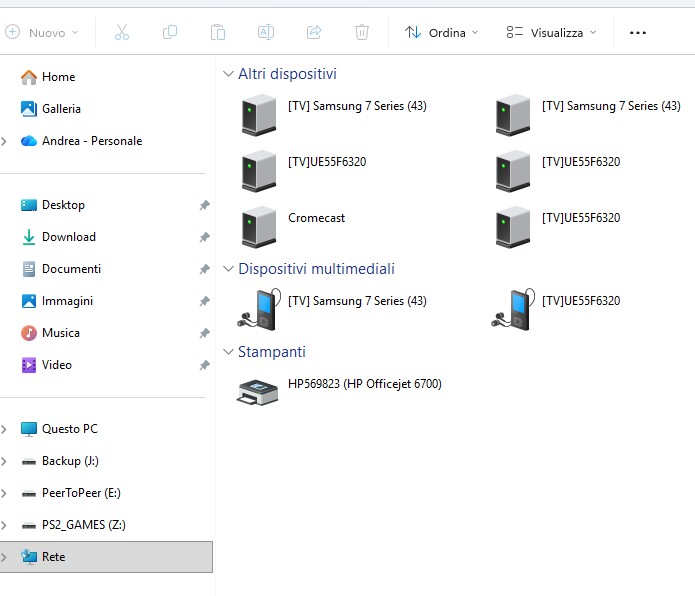695x596 pixels.
Task: Expand the PS2_GAMES (Z:) tree node
Action: point(4,525)
